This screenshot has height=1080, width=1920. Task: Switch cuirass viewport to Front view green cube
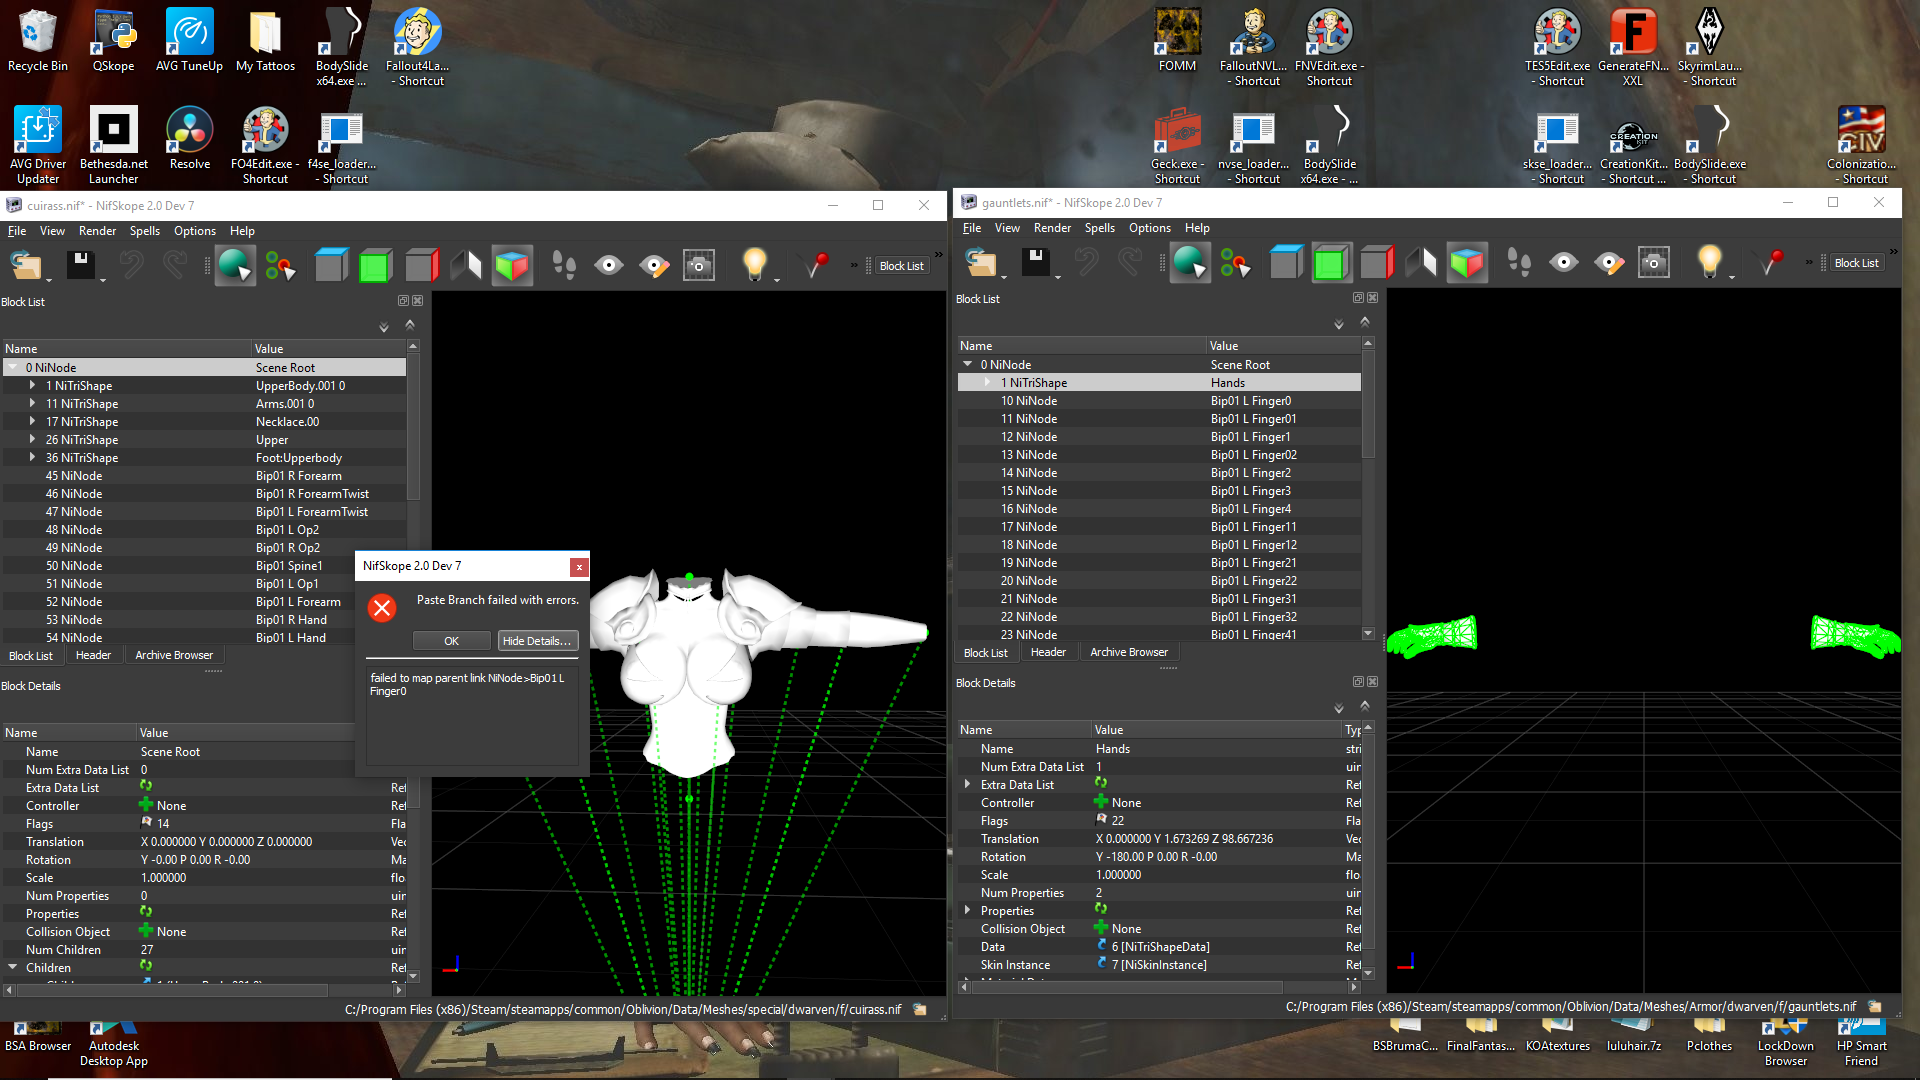pyautogui.click(x=375, y=265)
